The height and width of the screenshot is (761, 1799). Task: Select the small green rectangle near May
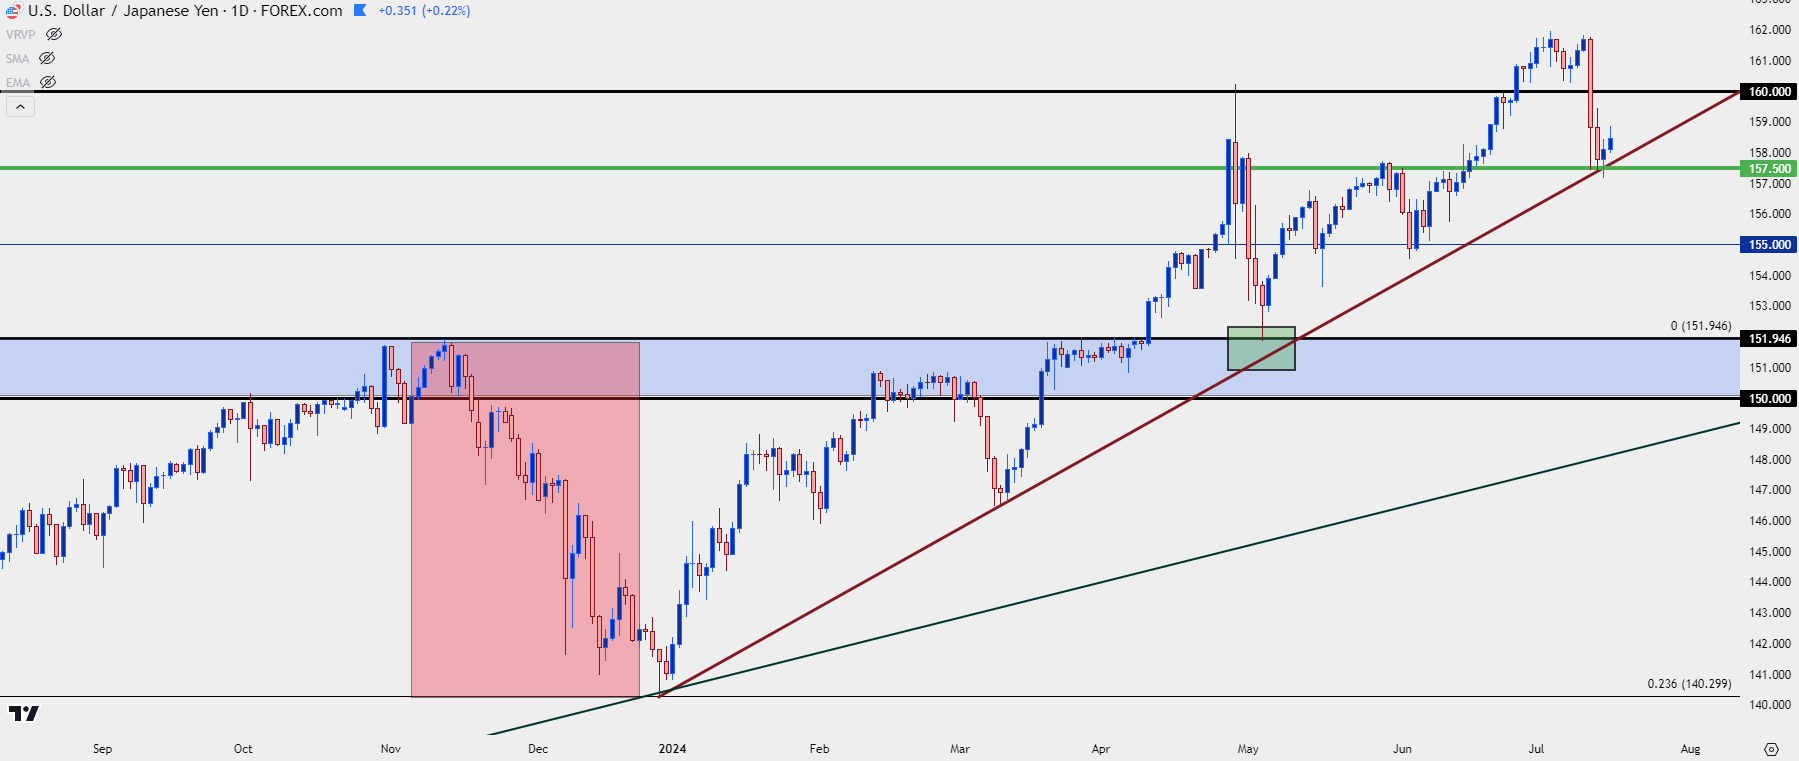[x=1261, y=348]
